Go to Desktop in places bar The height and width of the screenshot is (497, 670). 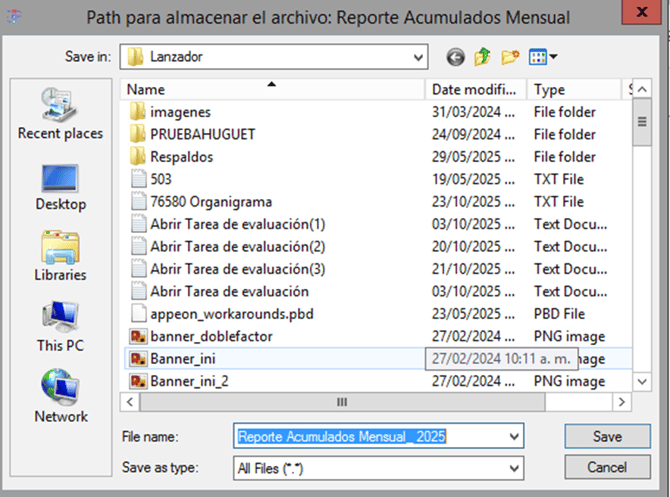(60, 185)
